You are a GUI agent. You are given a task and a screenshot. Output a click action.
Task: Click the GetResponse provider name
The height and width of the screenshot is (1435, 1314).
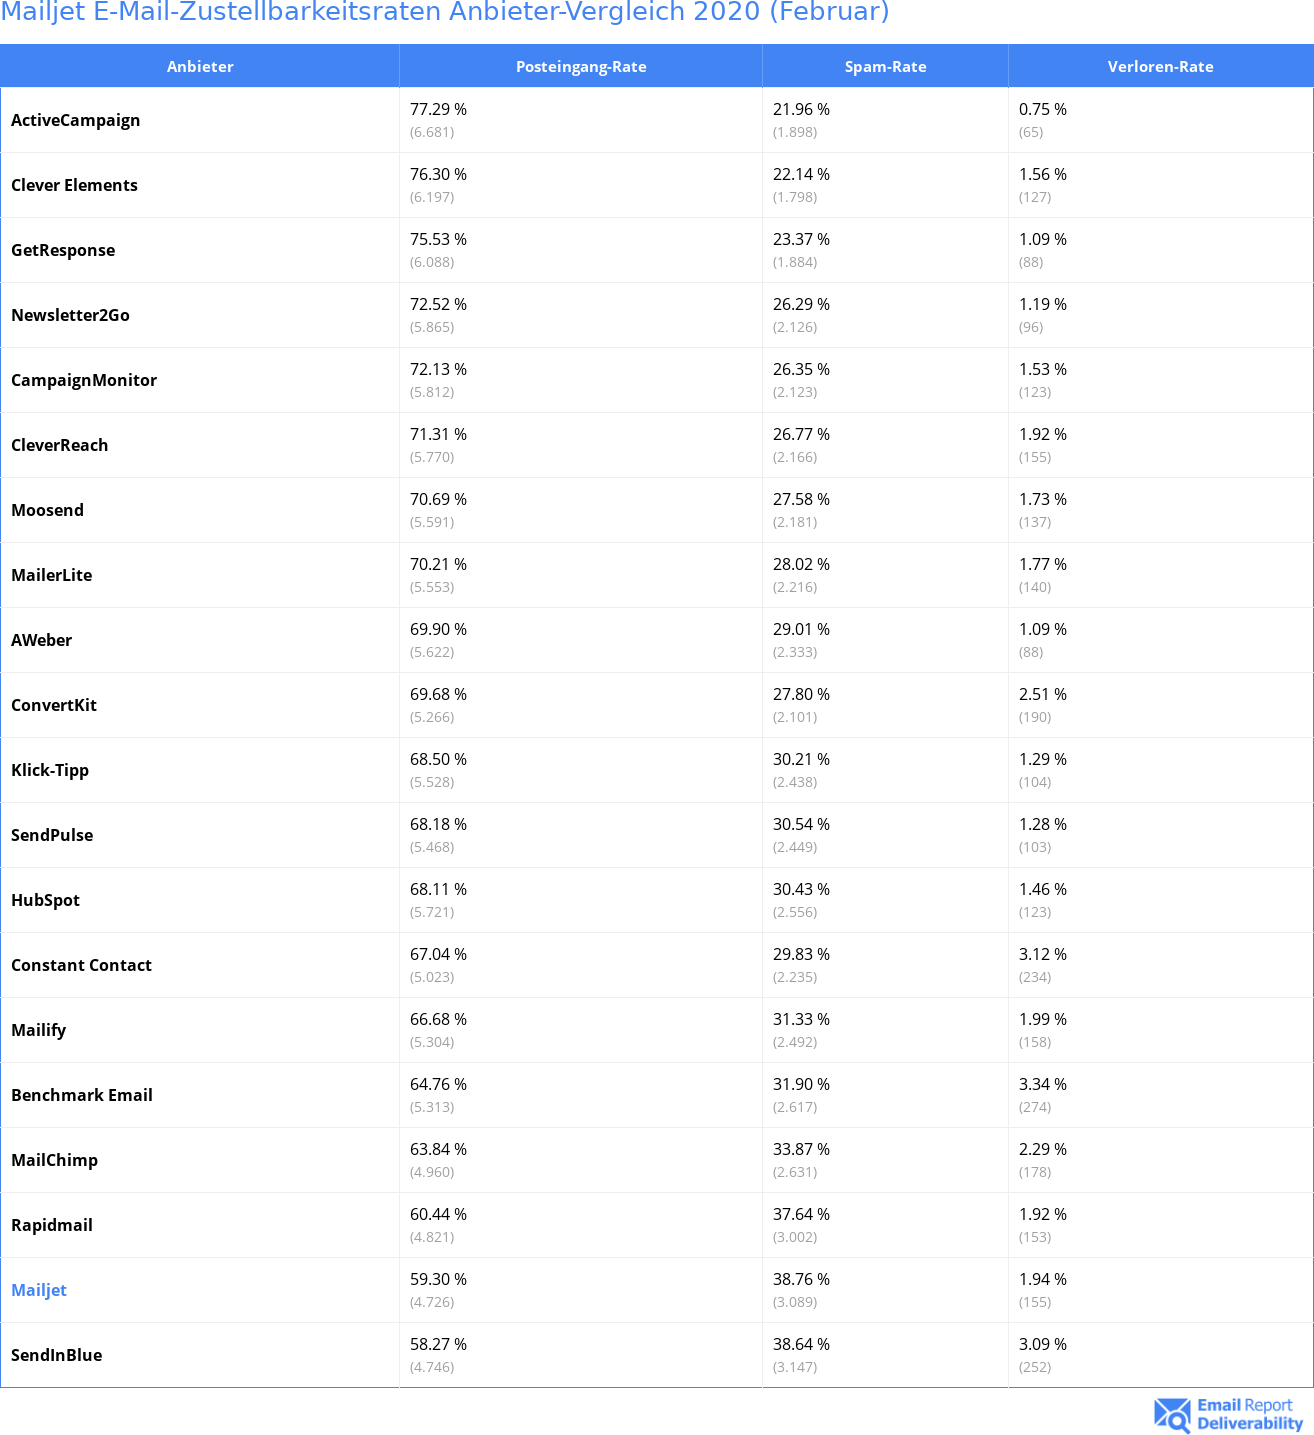click(x=63, y=250)
